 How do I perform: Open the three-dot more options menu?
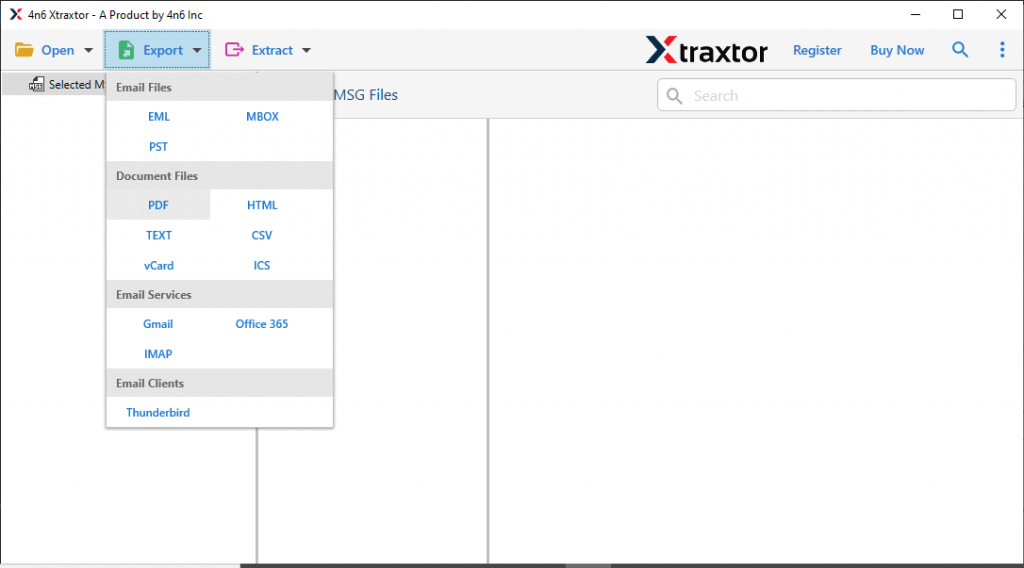coord(1002,50)
